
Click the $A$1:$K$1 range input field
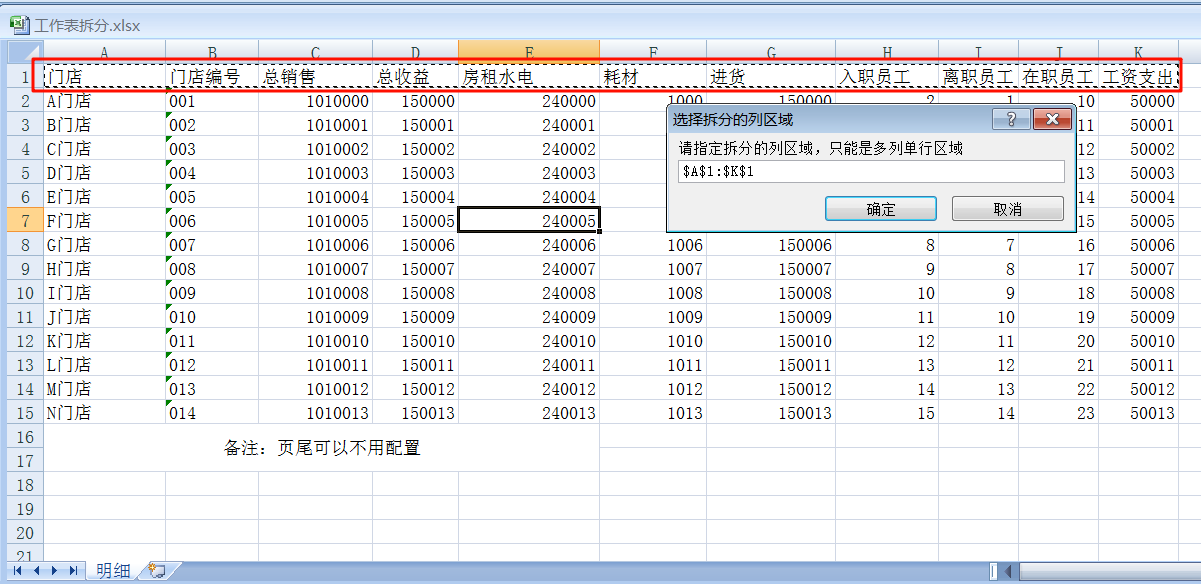[871, 172]
